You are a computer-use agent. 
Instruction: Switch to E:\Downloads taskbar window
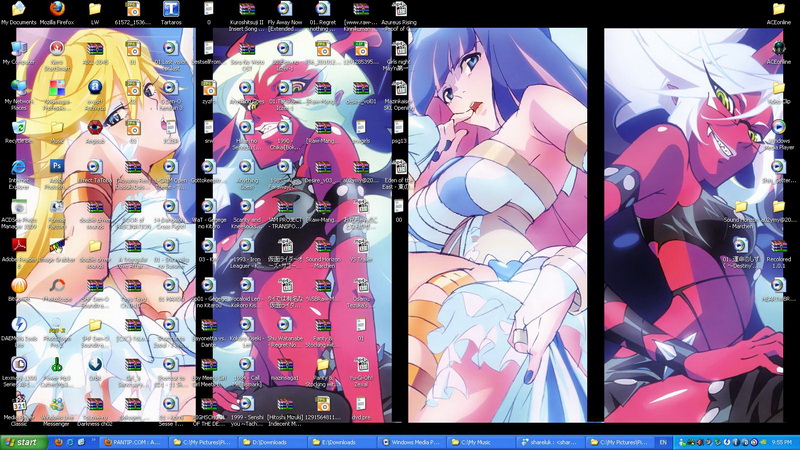(x=340, y=442)
